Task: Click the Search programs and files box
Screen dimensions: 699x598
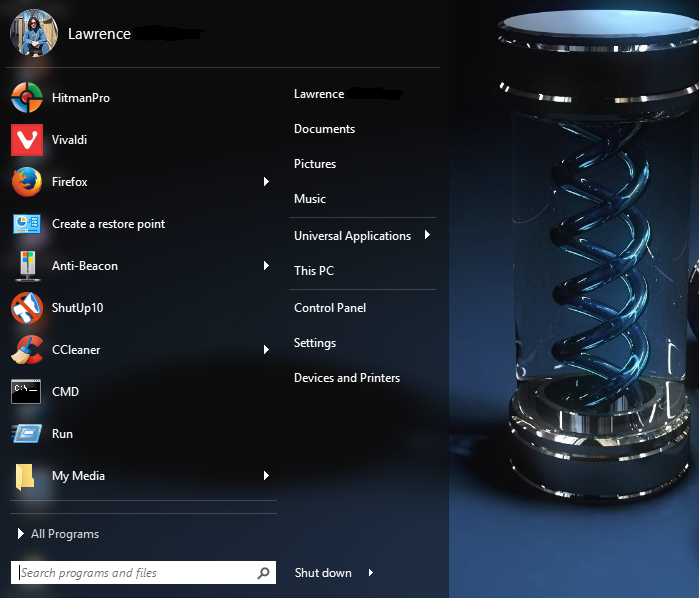Action: (x=143, y=573)
